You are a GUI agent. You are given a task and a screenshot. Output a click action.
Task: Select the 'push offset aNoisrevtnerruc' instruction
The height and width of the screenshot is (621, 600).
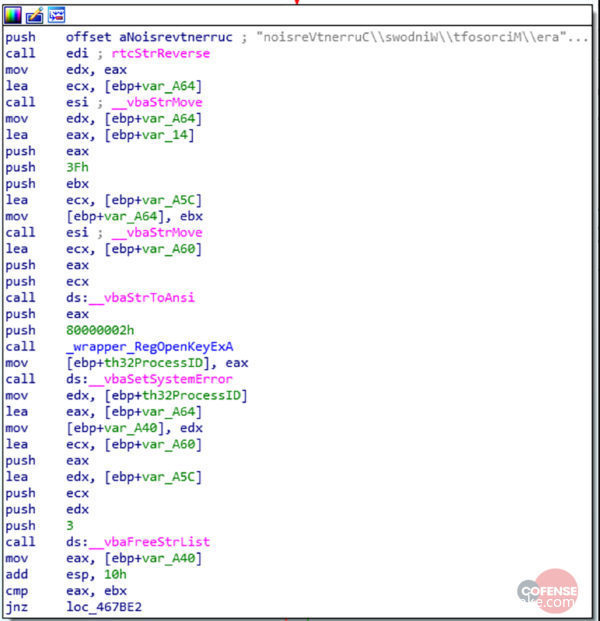pyautogui.click(x=119, y=37)
